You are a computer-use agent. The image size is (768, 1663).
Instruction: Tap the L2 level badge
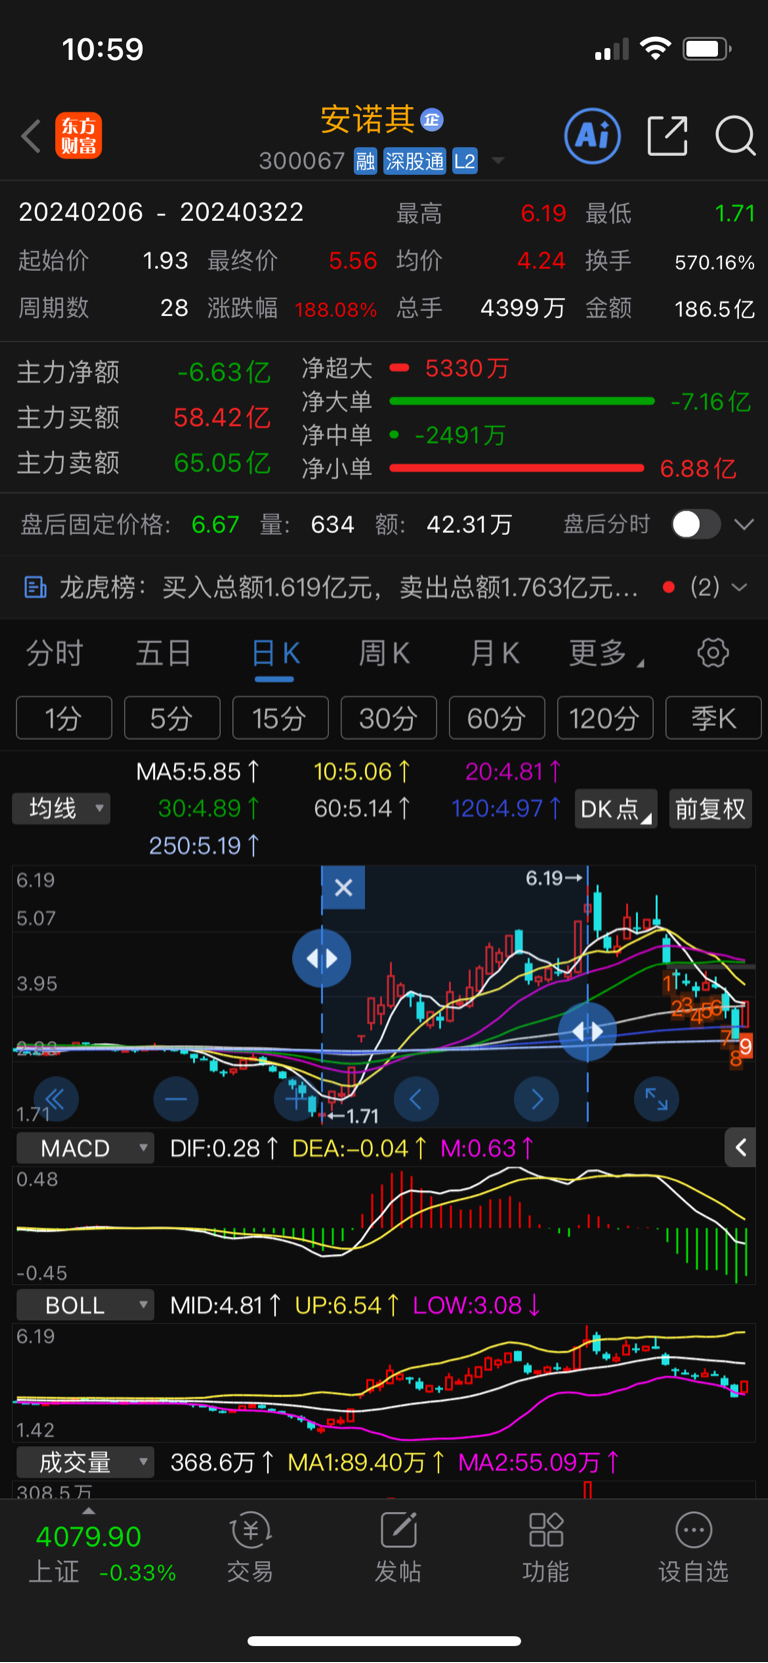point(465,161)
